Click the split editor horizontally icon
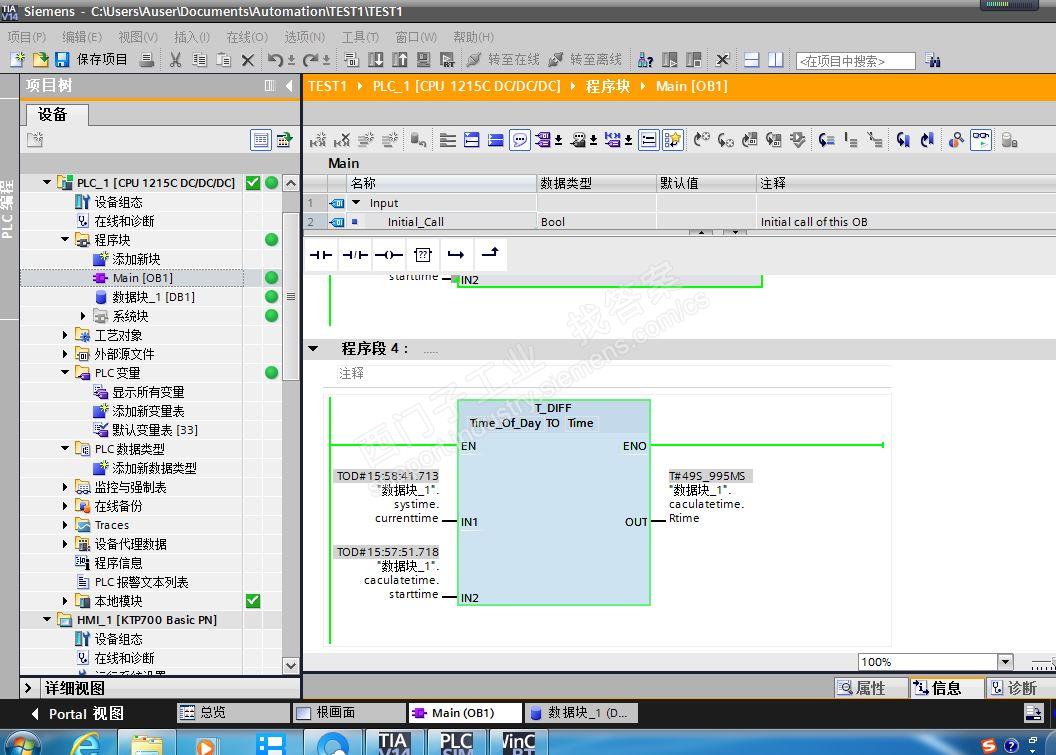The width and height of the screenshot is (1056, 755). coord(752,60)
